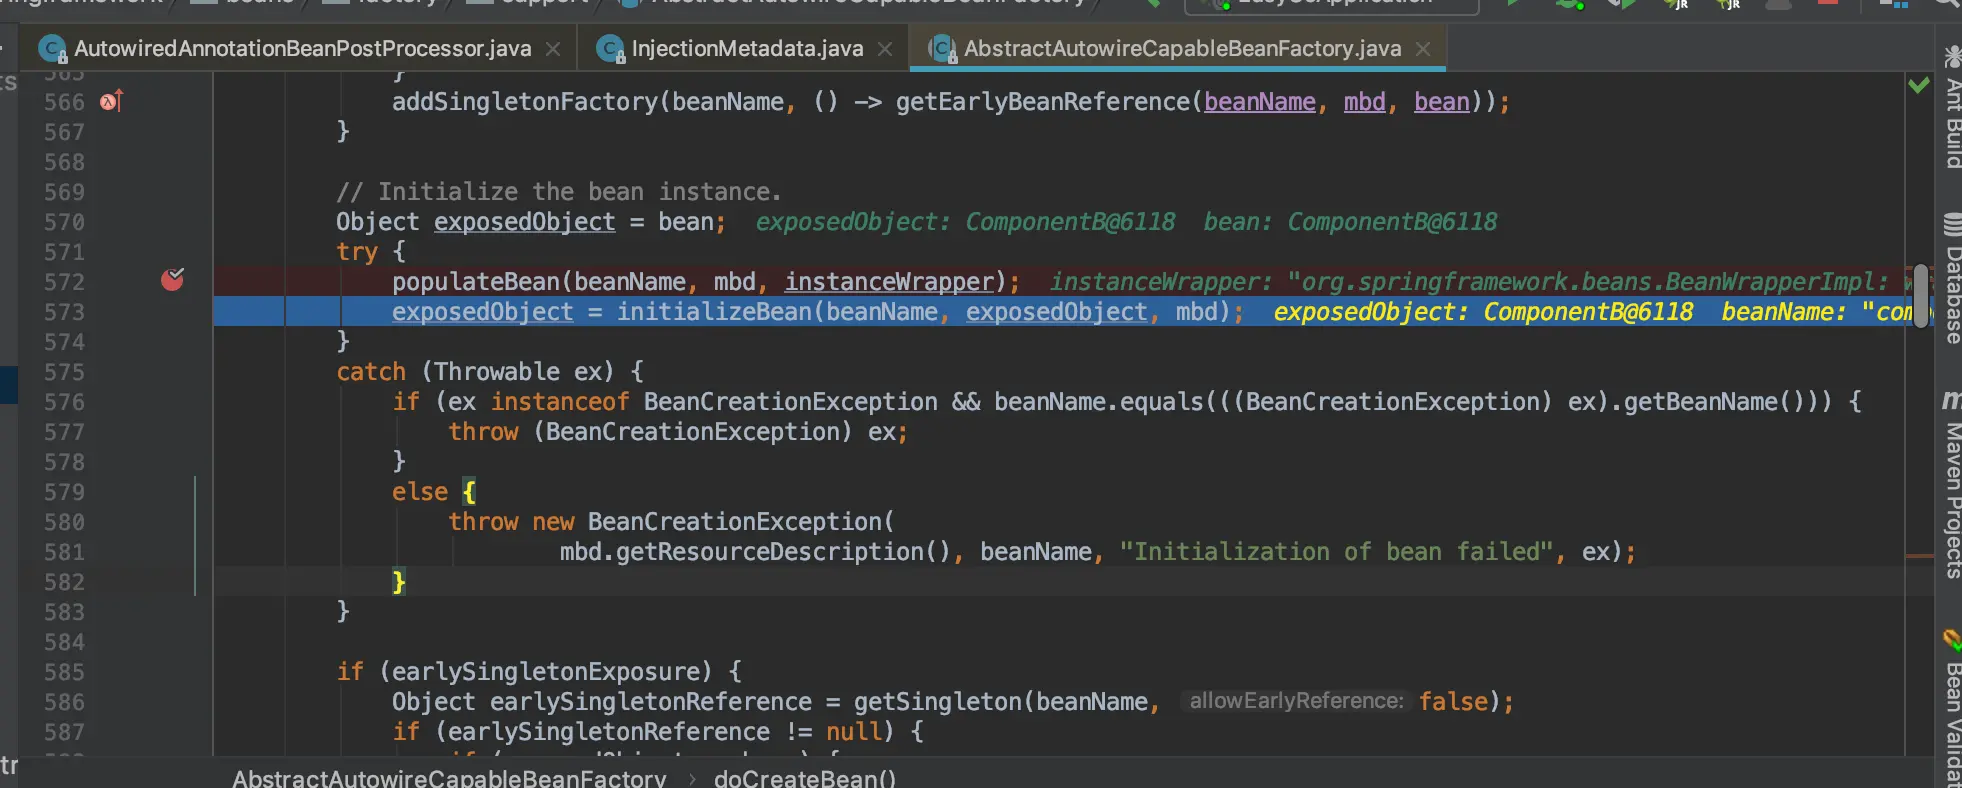Click the else keyword on line 579
This screenshot has height=788, width=1962.
point(420,492)
